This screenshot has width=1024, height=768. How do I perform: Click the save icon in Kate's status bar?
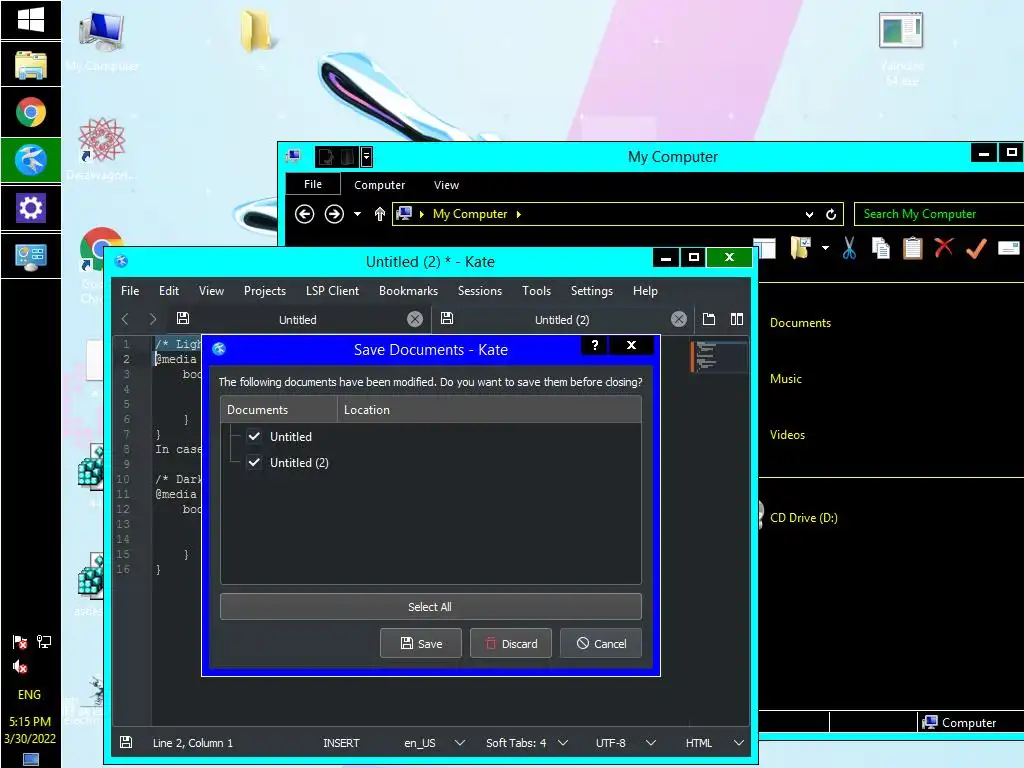126,743
